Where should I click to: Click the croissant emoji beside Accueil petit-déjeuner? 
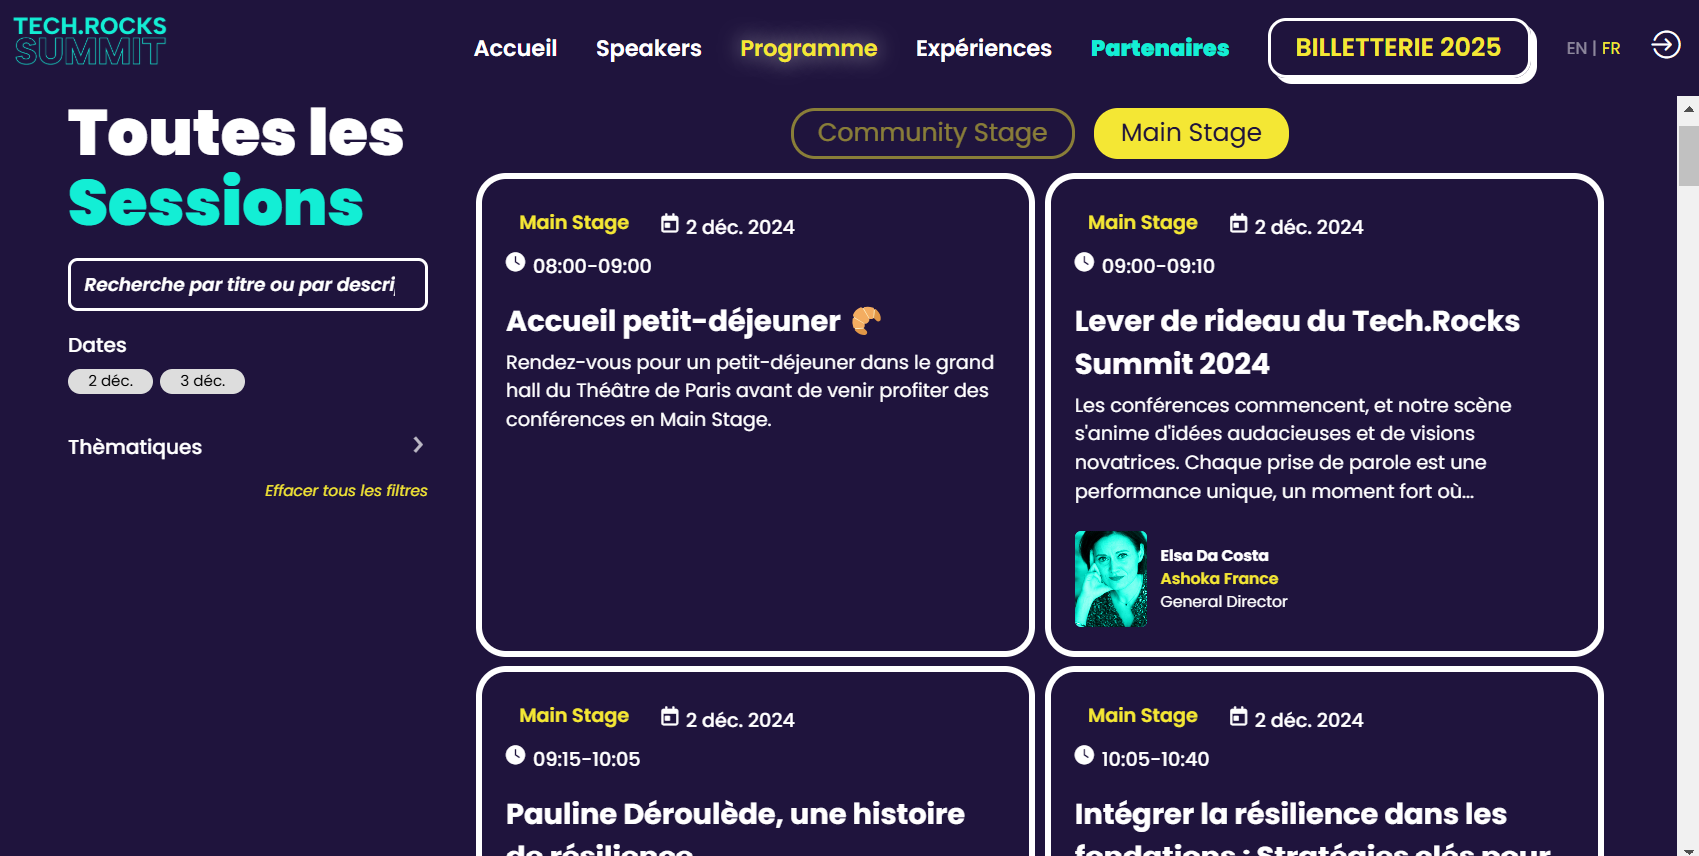pyautogui.click(x=866, y=320)
